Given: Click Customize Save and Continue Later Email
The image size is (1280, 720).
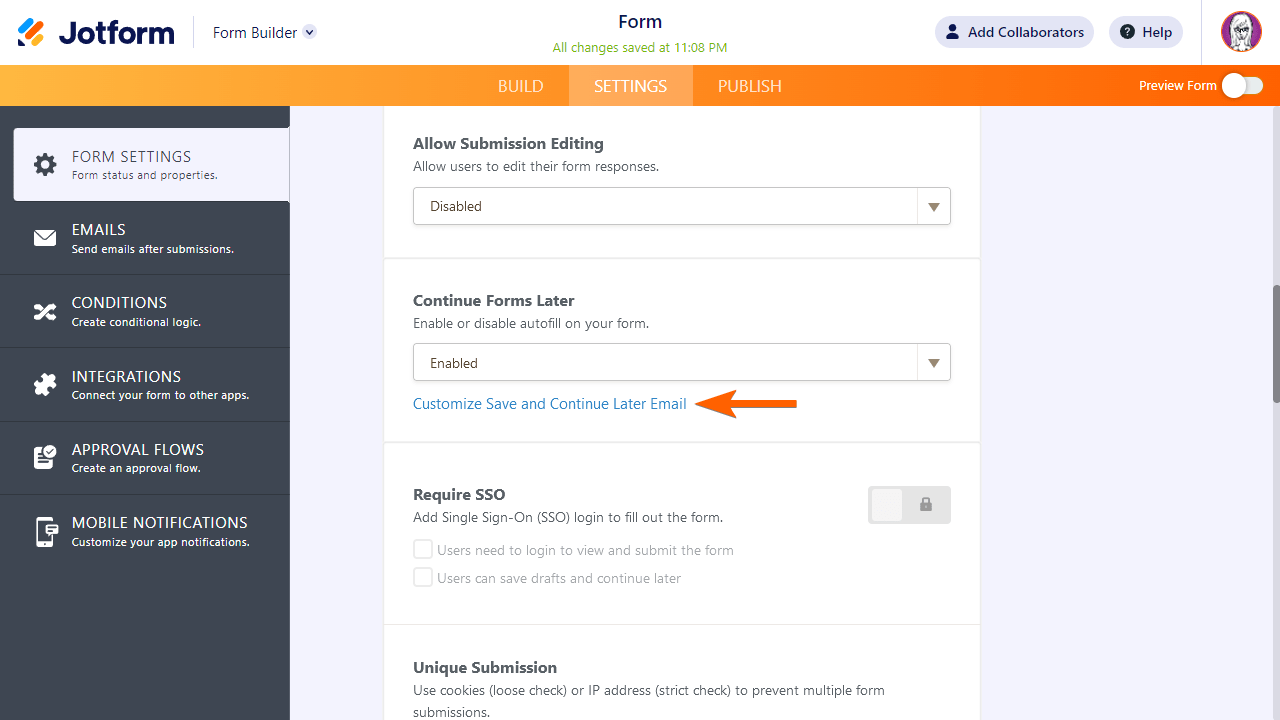Looking at the screenshot, I should (549, 404).
